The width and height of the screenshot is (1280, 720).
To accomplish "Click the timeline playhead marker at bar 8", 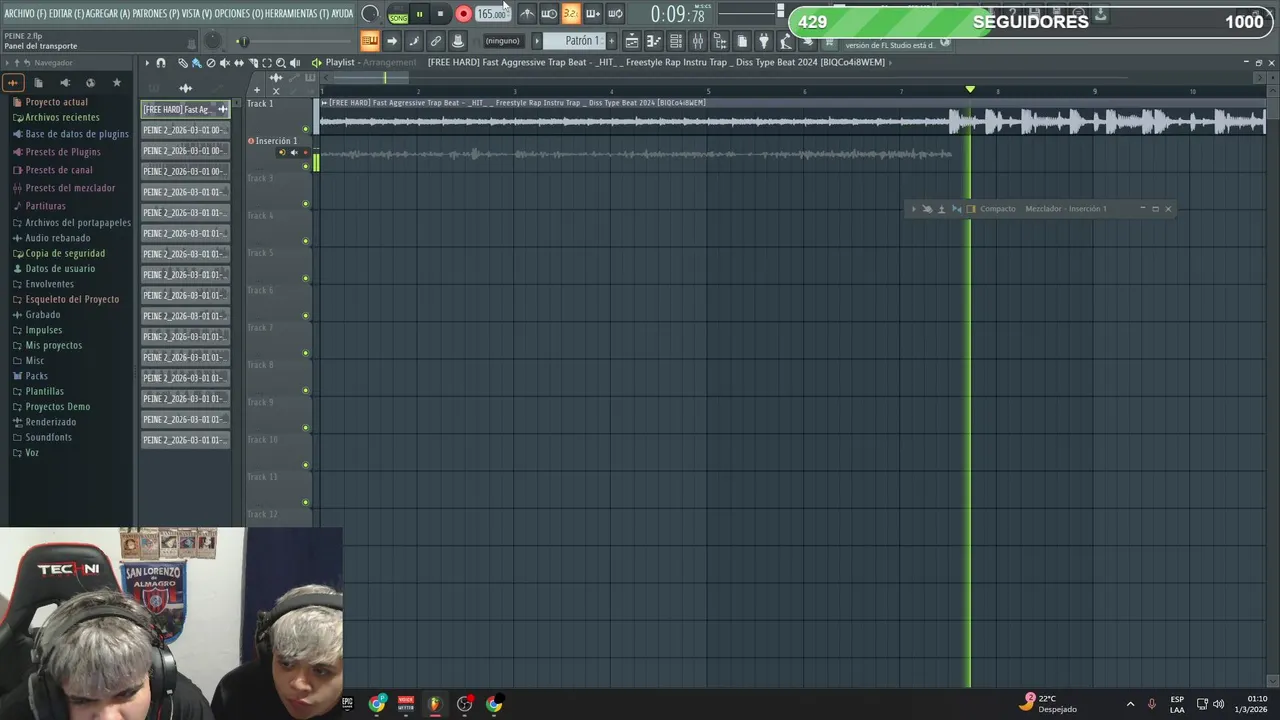I will 970,90.
